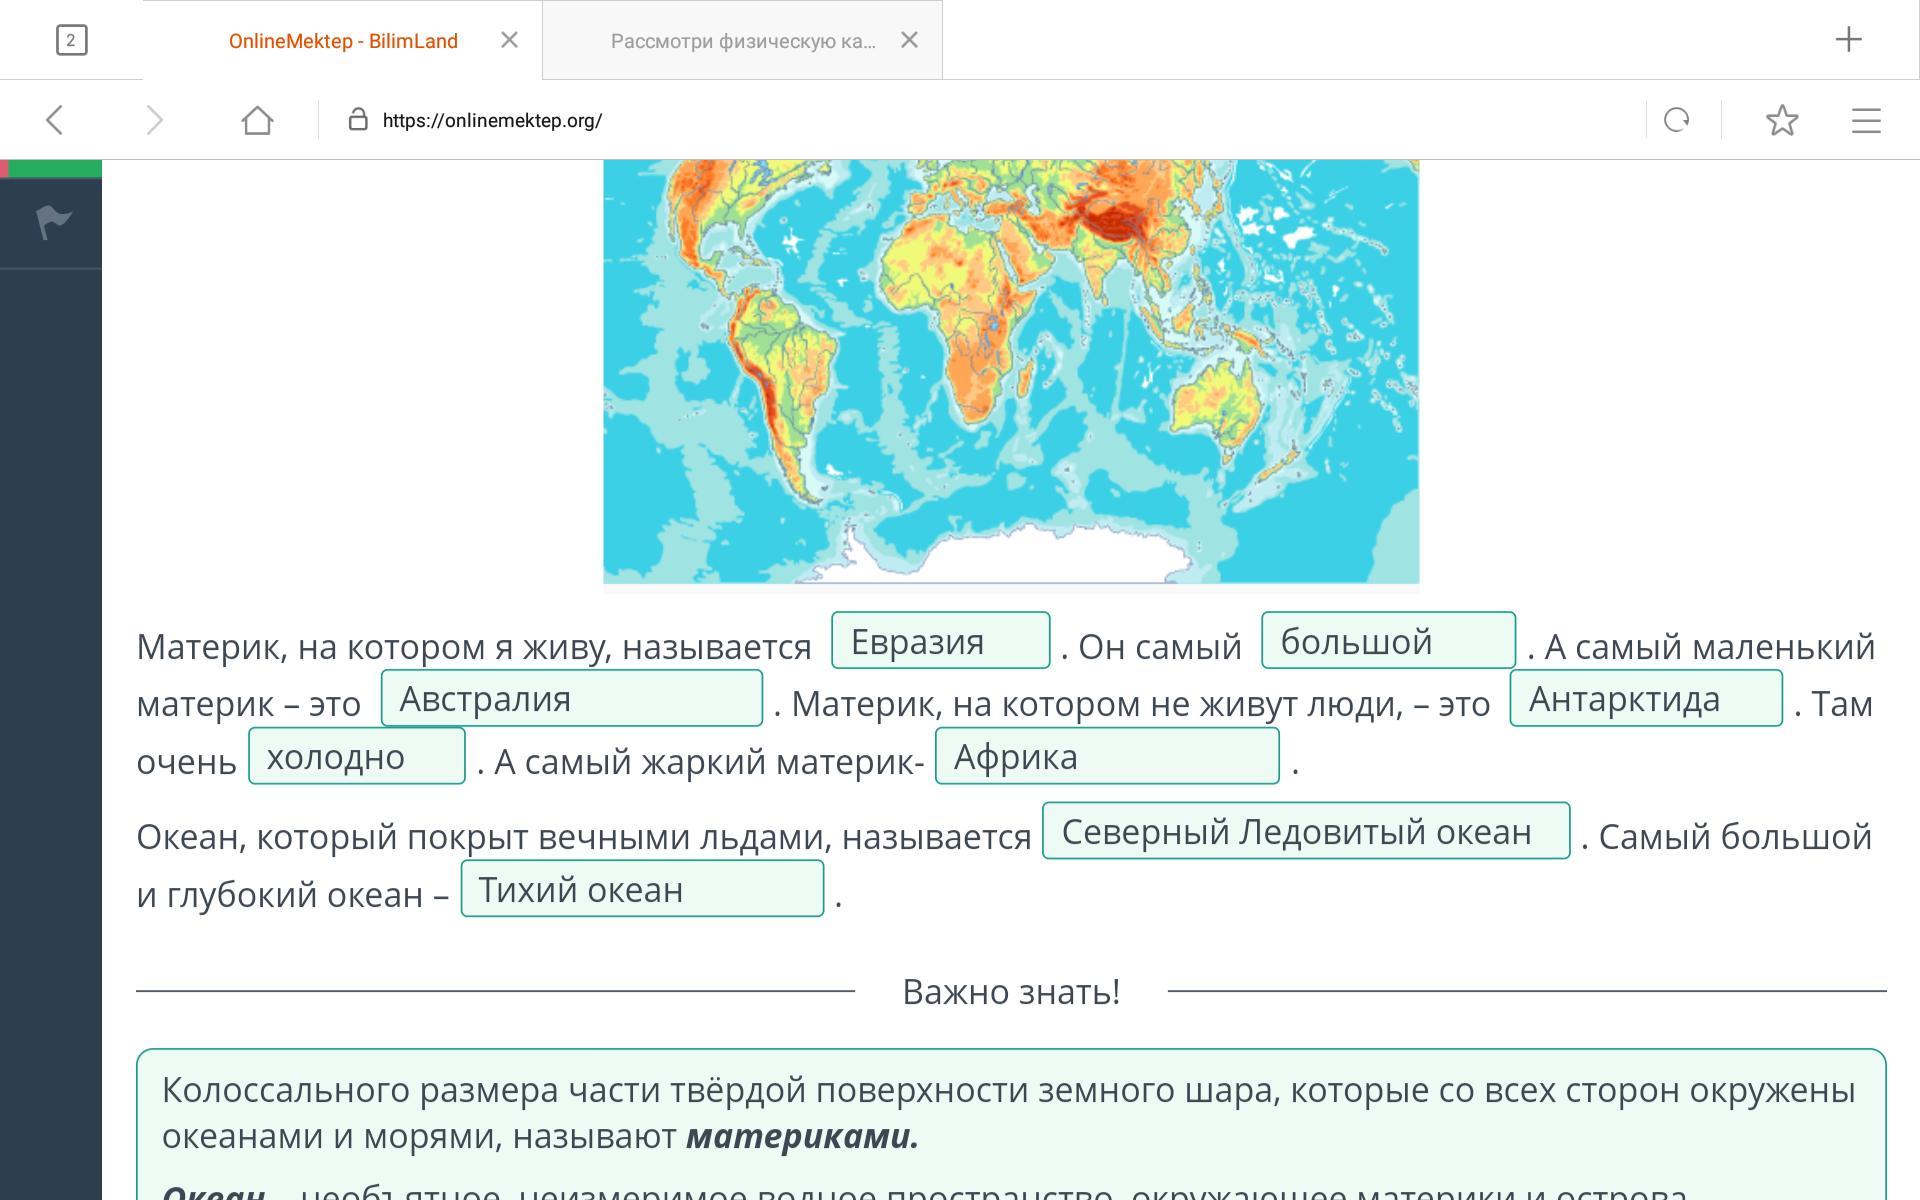Open a new tab with plus icon

[x=1848, y=40]
